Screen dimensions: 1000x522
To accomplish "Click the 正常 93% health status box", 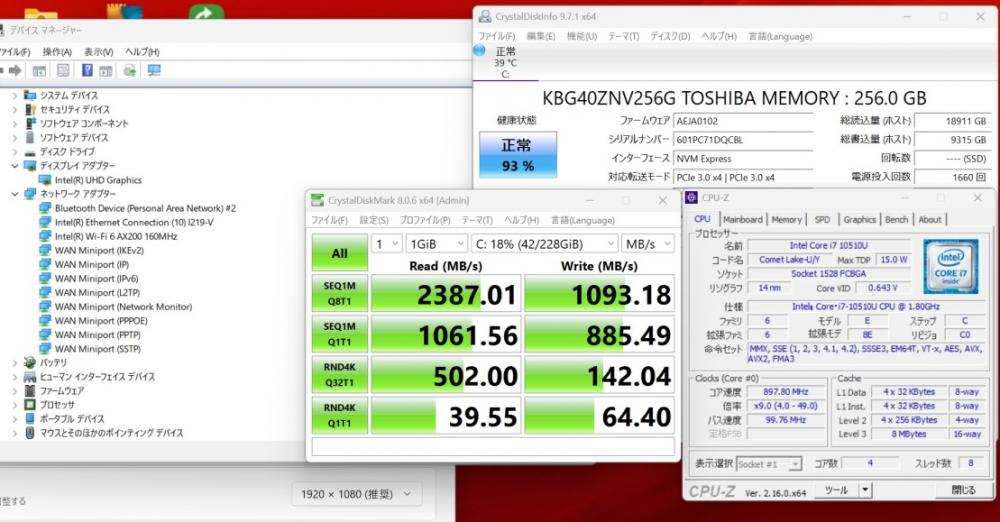I will coord(518,154).
